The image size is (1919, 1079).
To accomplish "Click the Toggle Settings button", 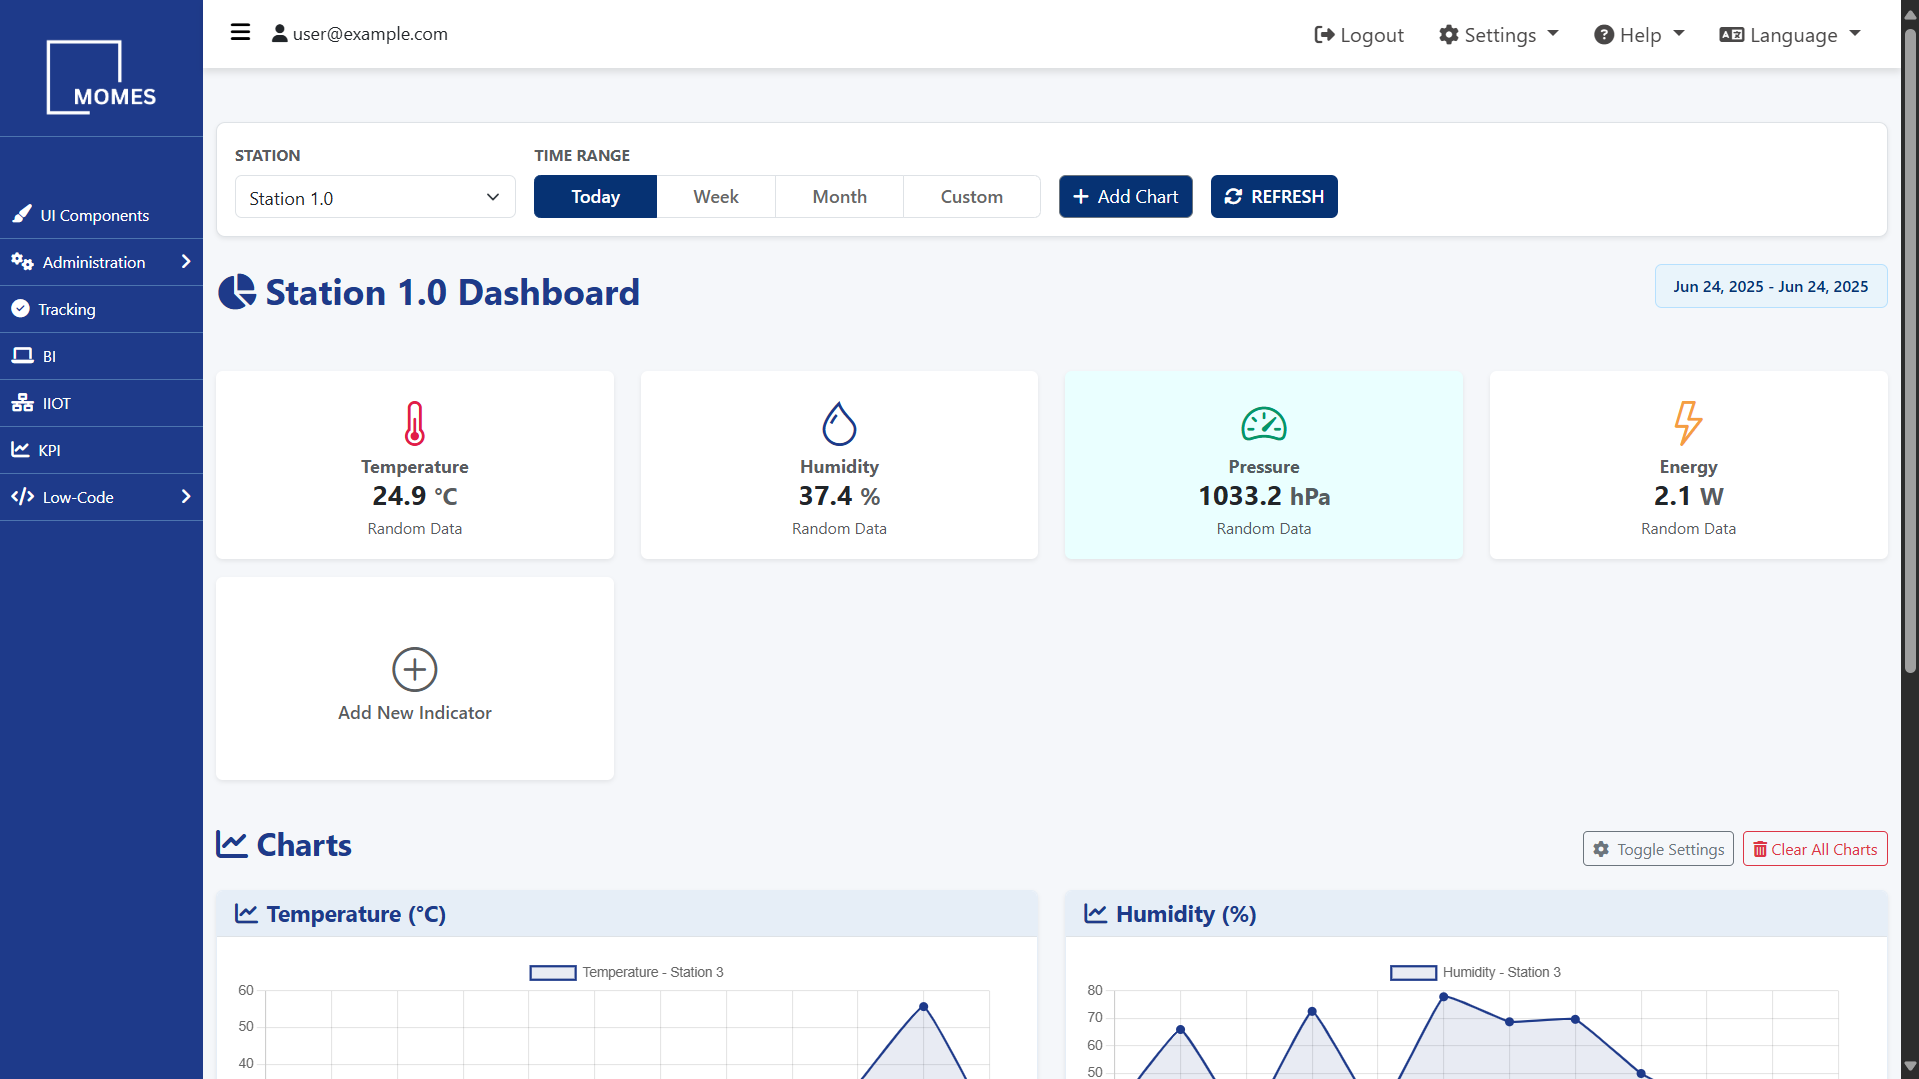I will coord(1658,849).
